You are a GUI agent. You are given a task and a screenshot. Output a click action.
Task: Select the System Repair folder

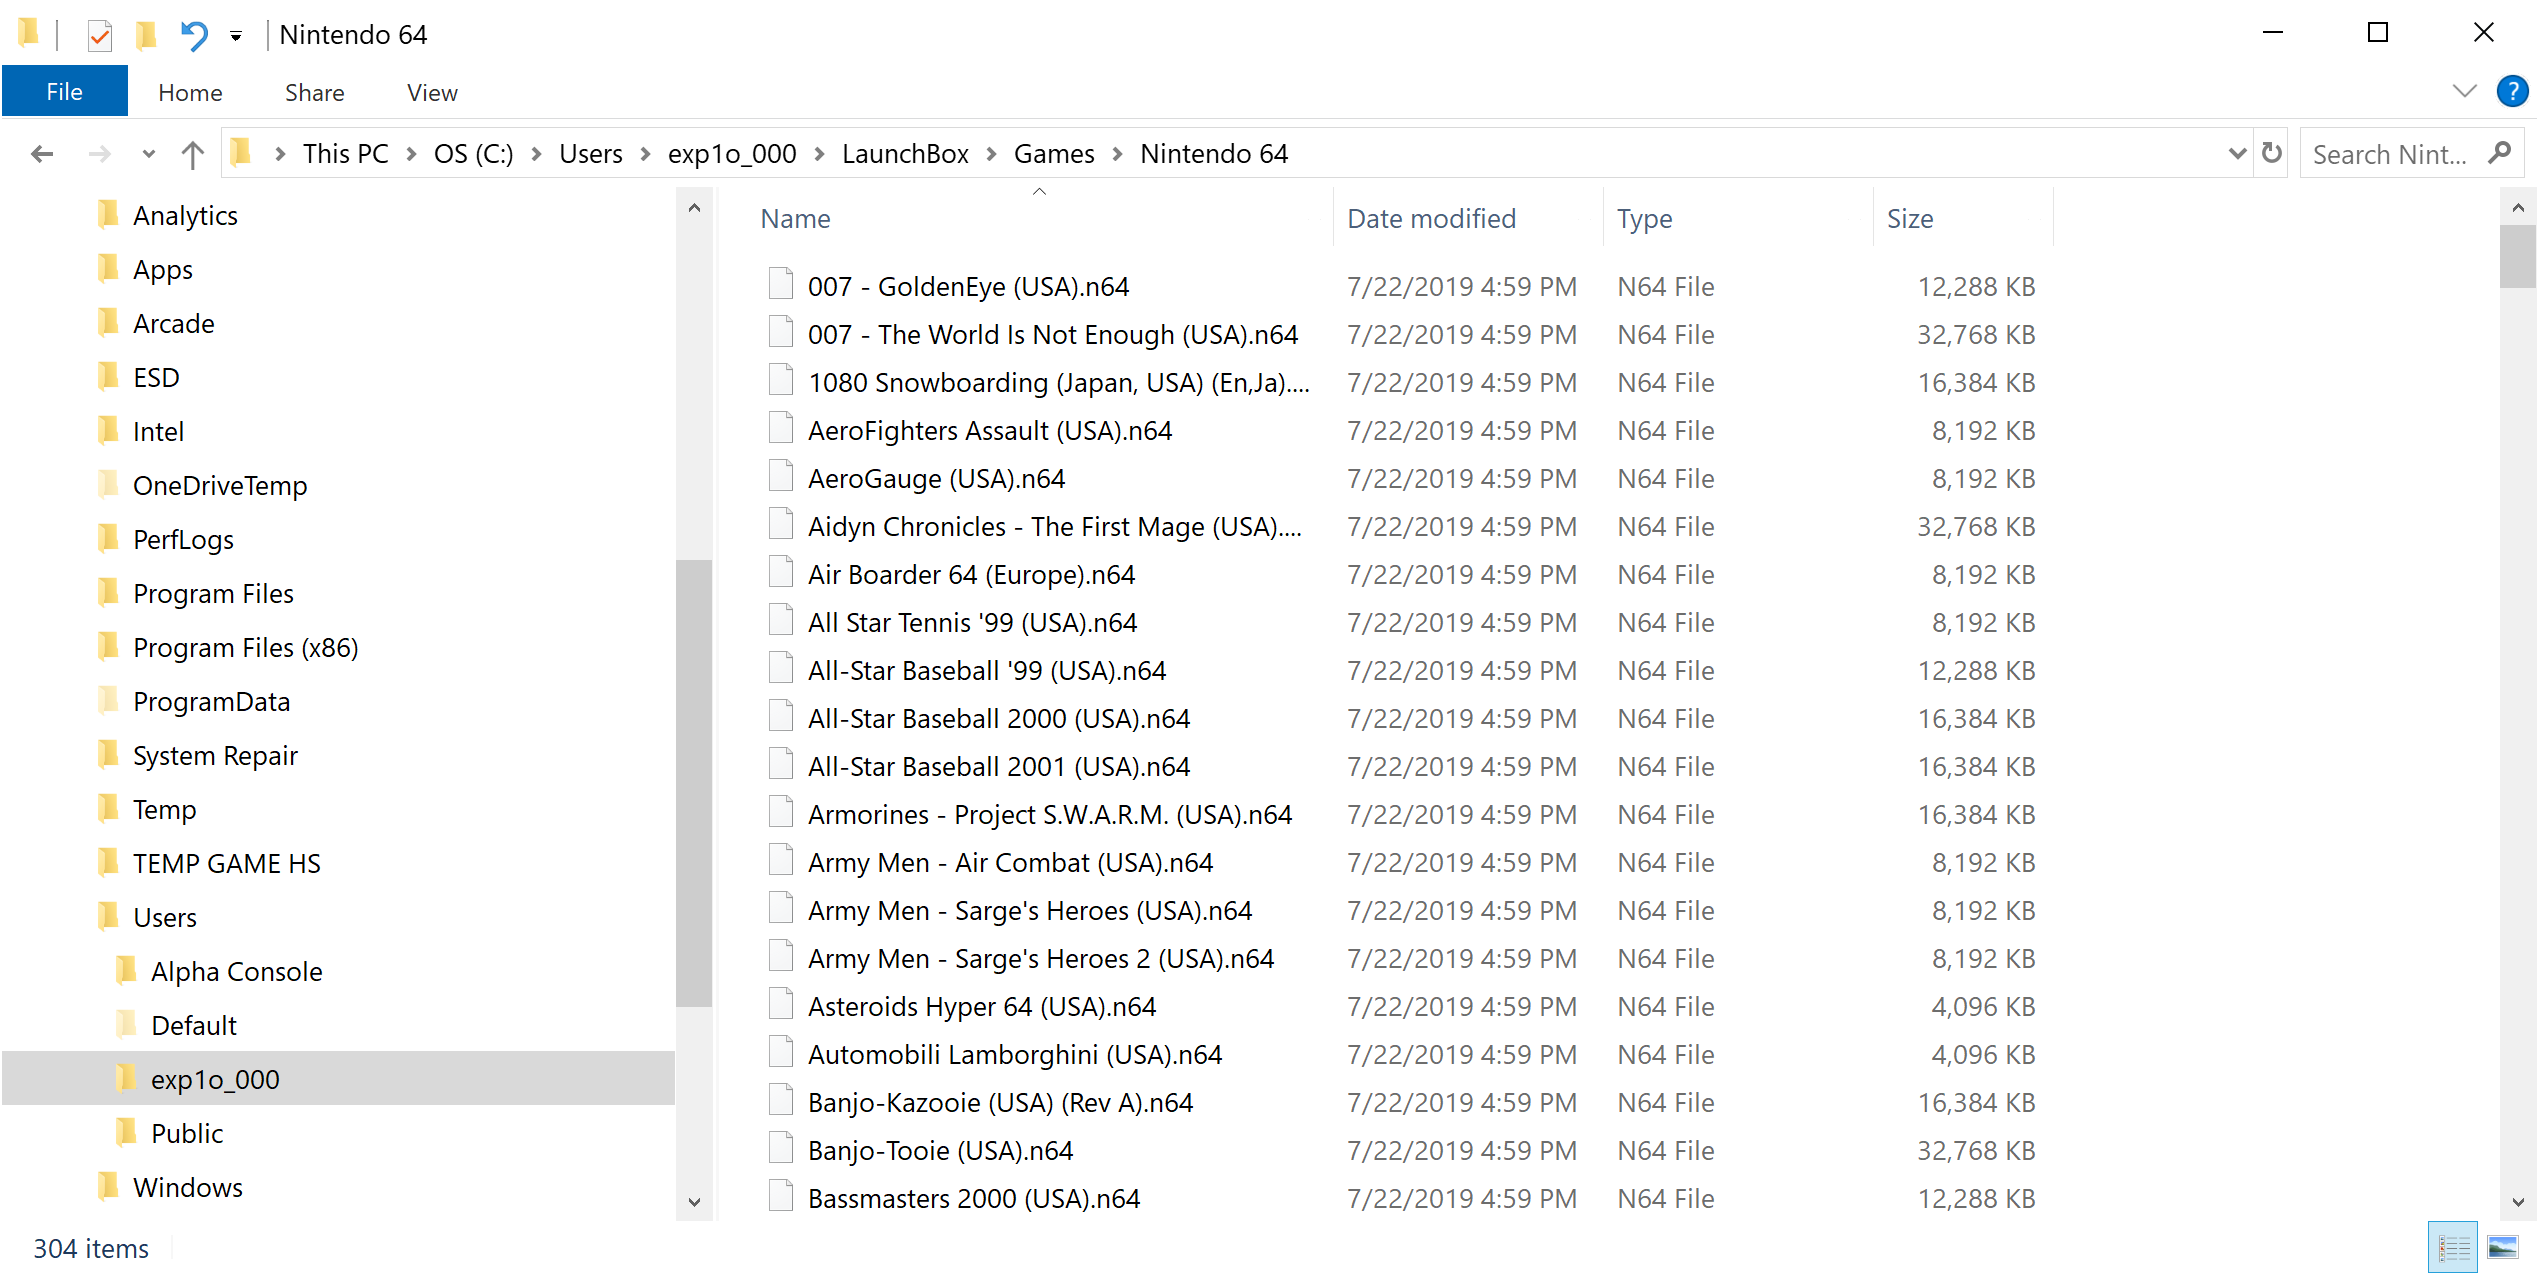click(215, 756)
